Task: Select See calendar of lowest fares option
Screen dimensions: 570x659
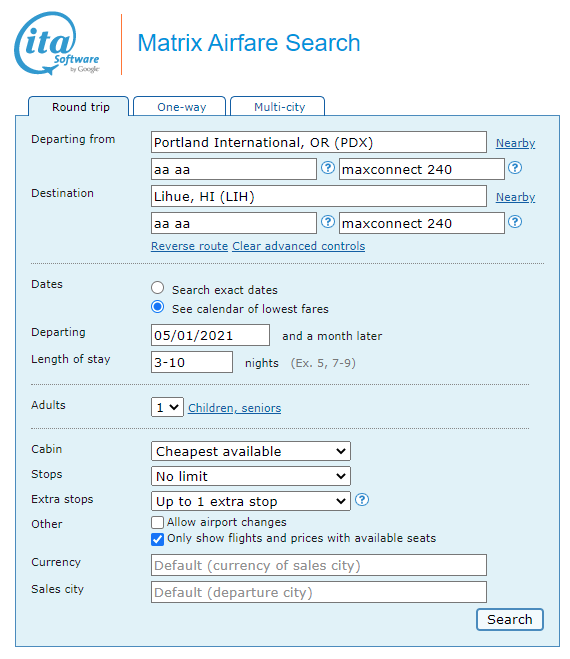Action: [158, 307]
